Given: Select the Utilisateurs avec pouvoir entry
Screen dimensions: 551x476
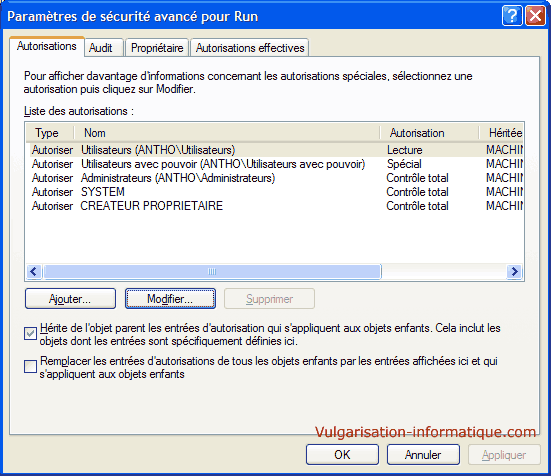Looking at the screenshot, I should click(x=274, y=164).
